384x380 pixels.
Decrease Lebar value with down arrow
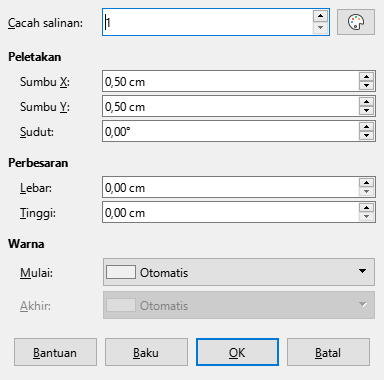pos(367,192)
